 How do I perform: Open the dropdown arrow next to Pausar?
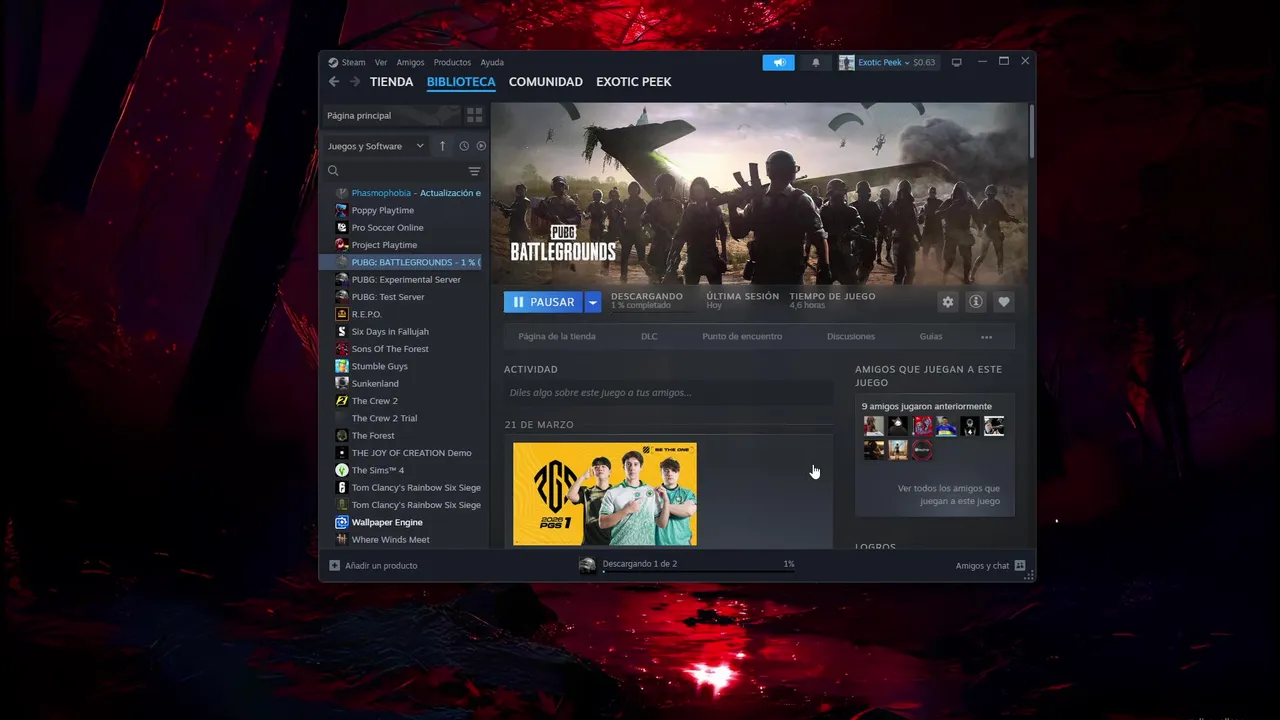(592, 302)
